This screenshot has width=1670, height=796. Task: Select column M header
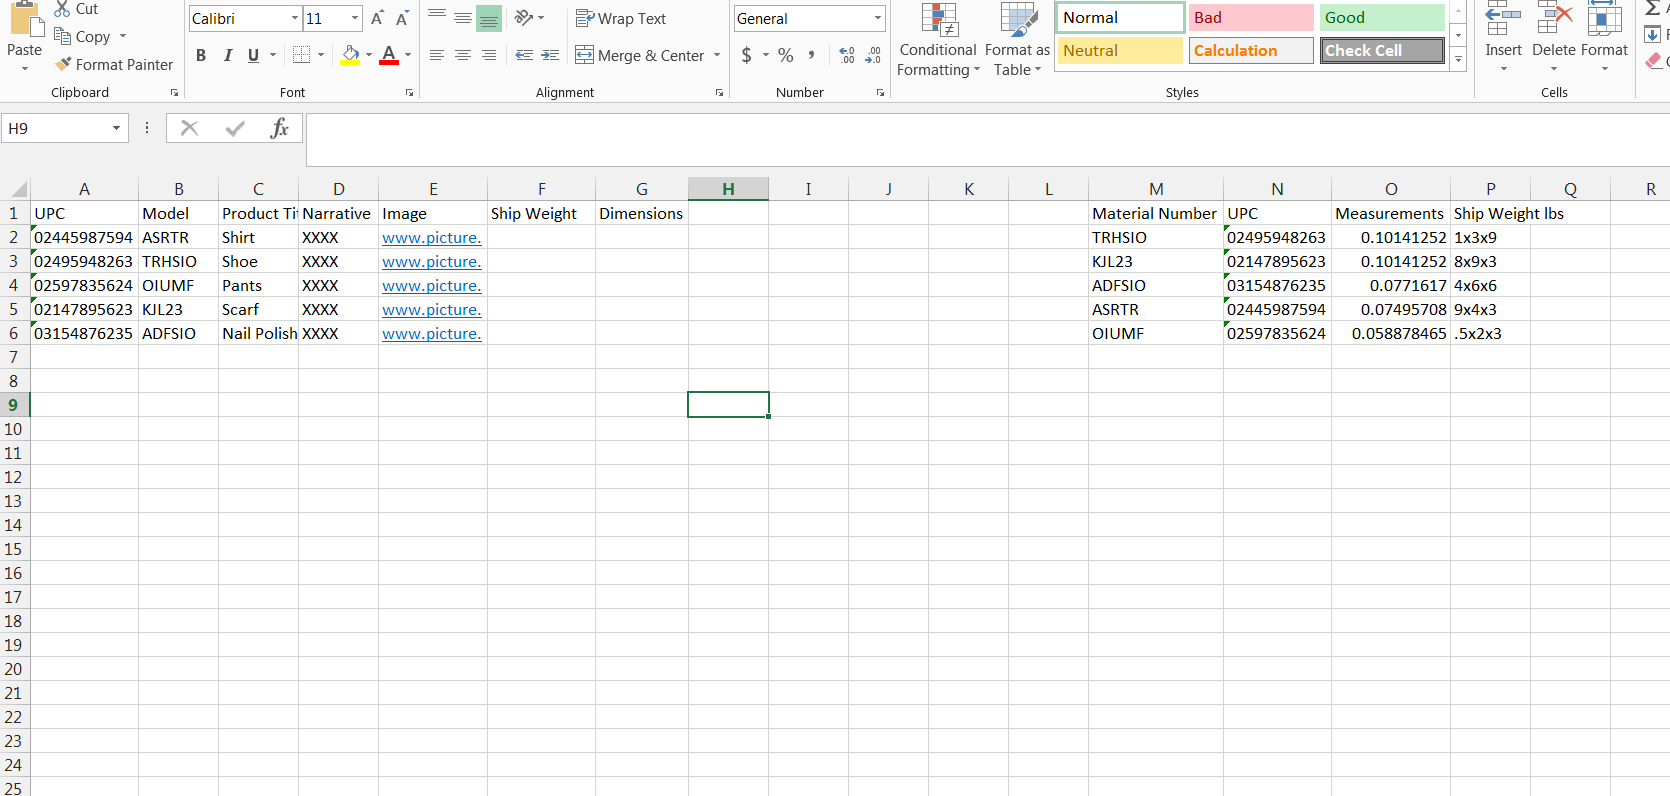pyautogui.click(x=1156, y=189)
